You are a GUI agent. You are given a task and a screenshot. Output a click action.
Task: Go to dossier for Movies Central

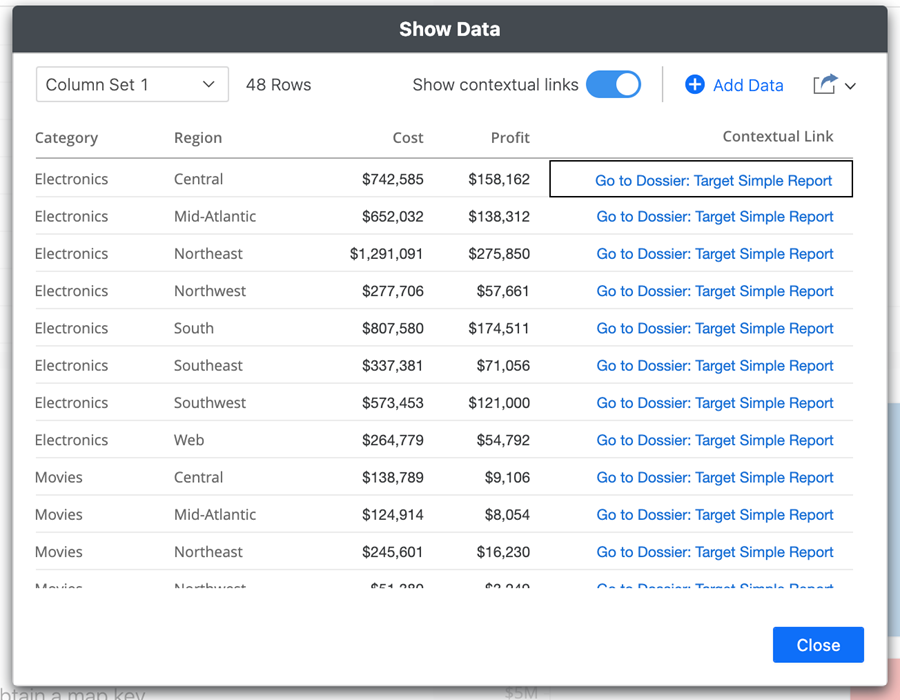tap(714, 477)
